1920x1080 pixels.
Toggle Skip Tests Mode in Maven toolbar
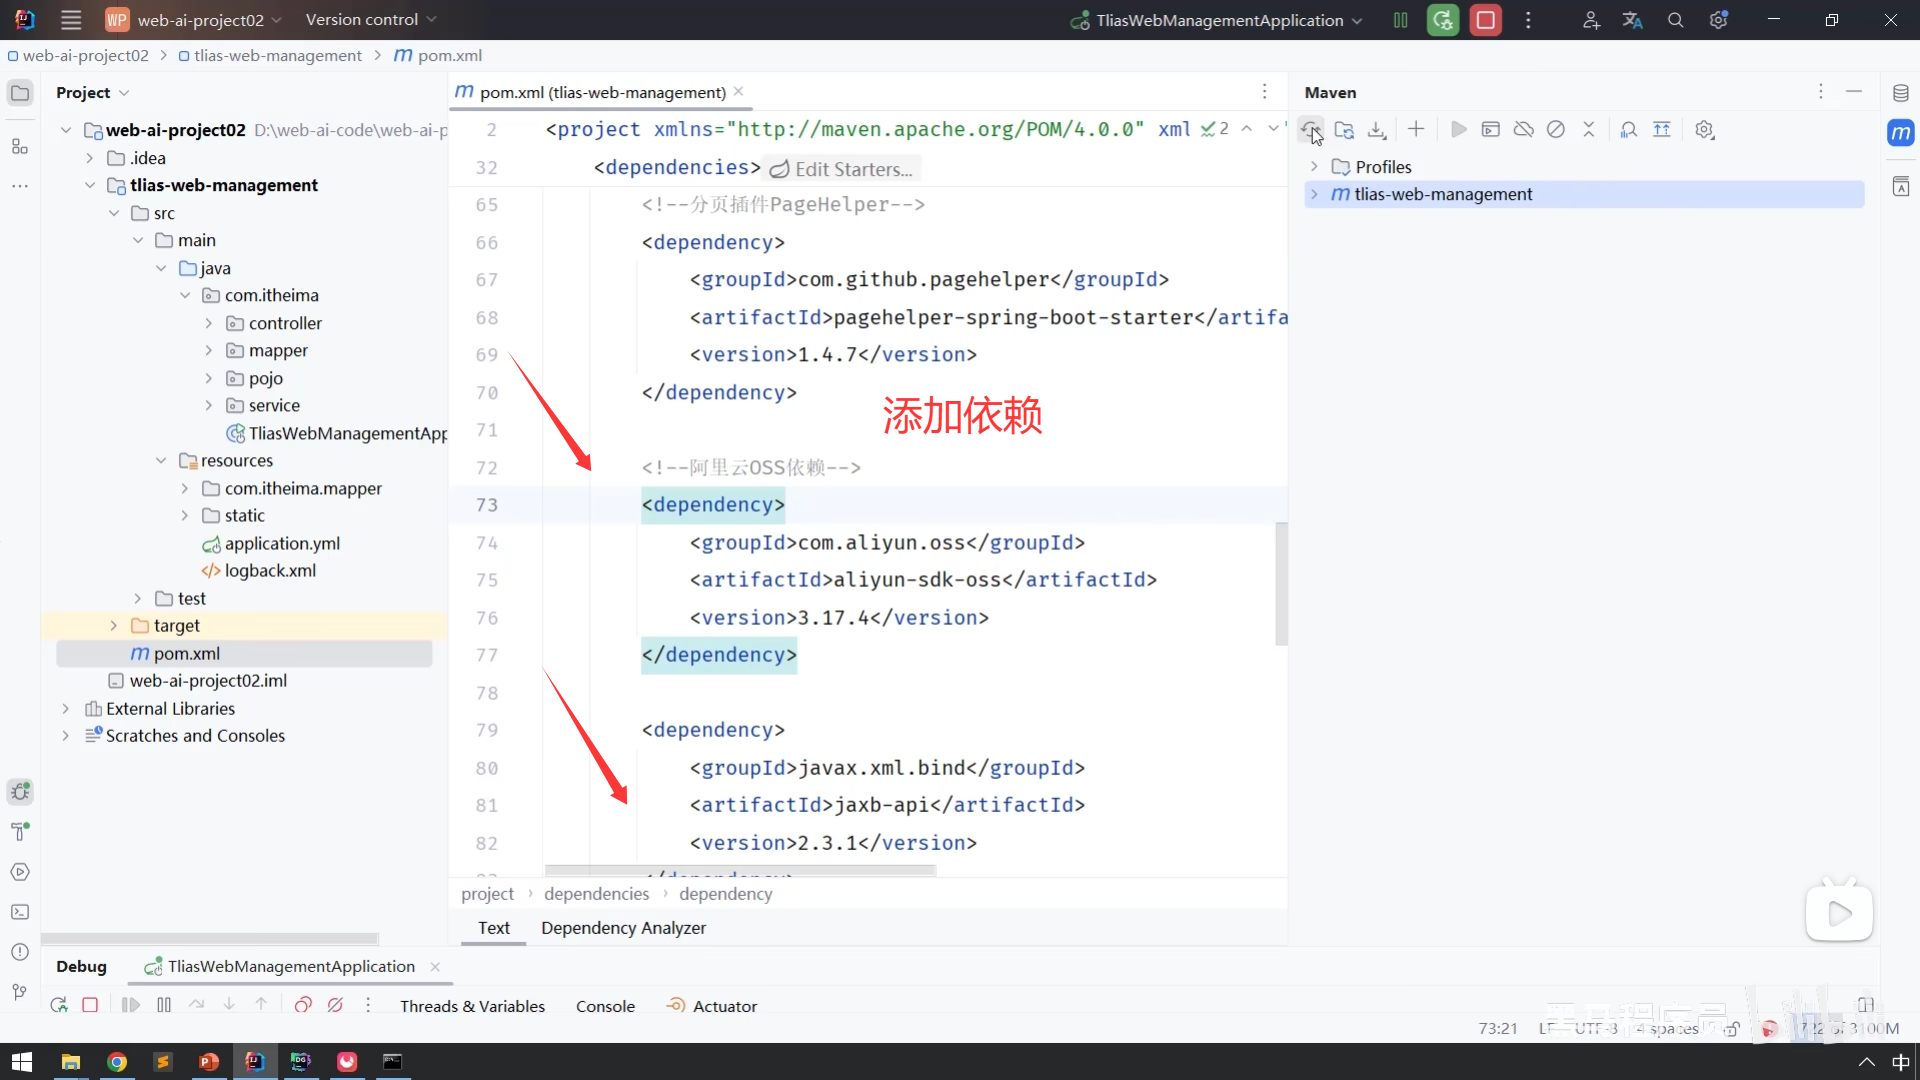1556,130
